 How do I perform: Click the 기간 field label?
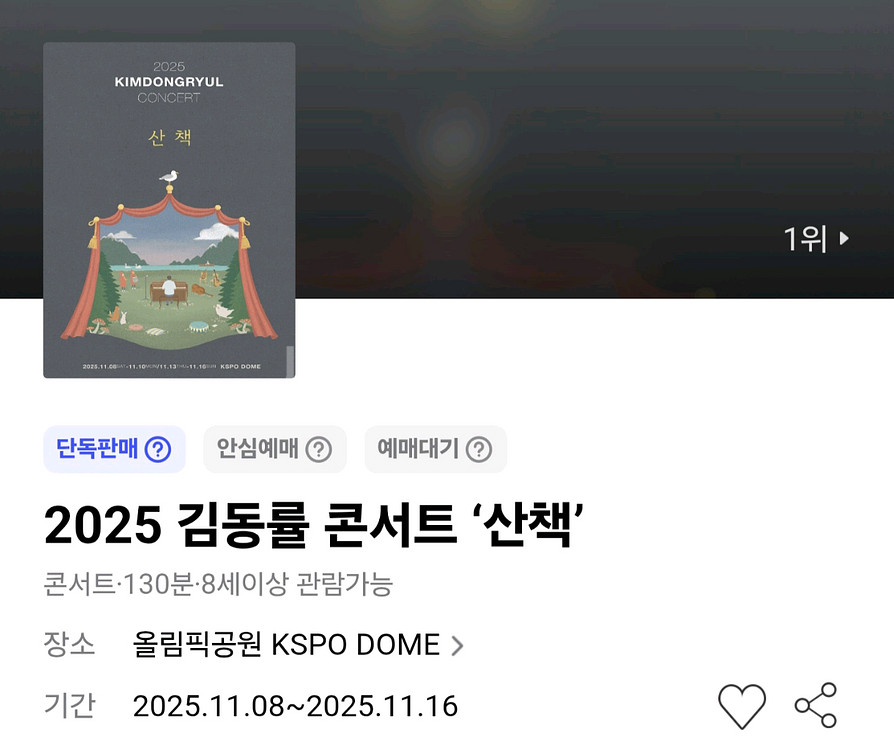(69, 705)
